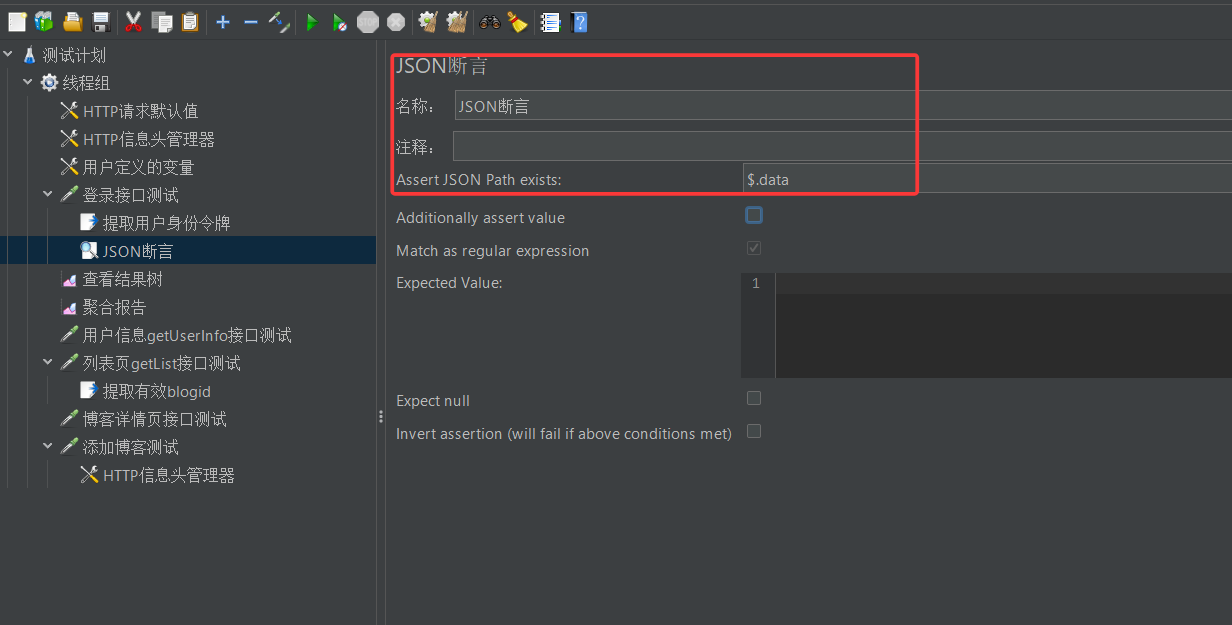Click the 名称 name input field

(x=843, y=105)
